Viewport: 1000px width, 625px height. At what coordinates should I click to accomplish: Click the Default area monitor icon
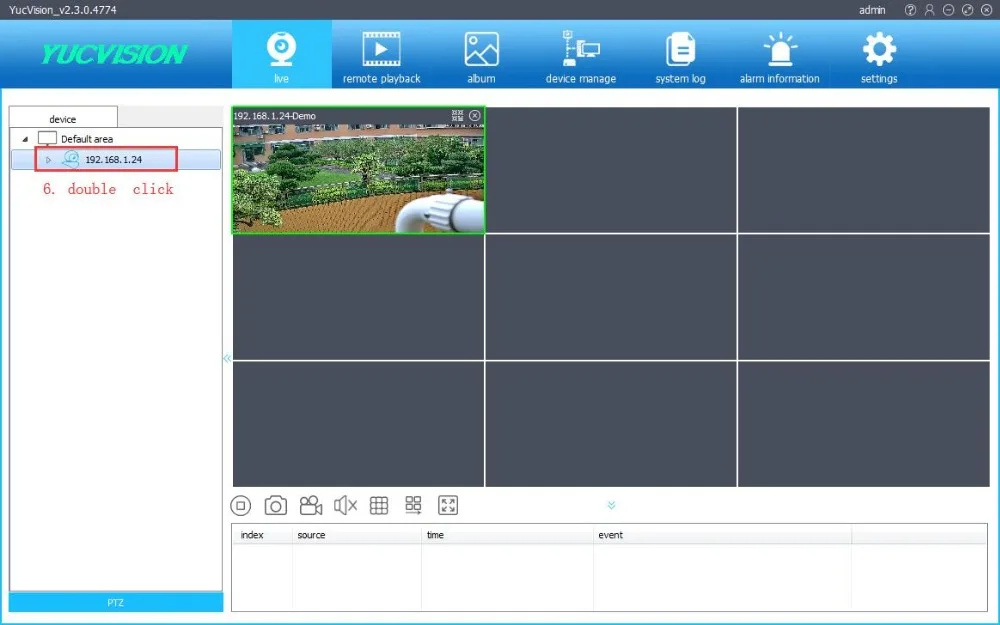[x=47, y=138]
